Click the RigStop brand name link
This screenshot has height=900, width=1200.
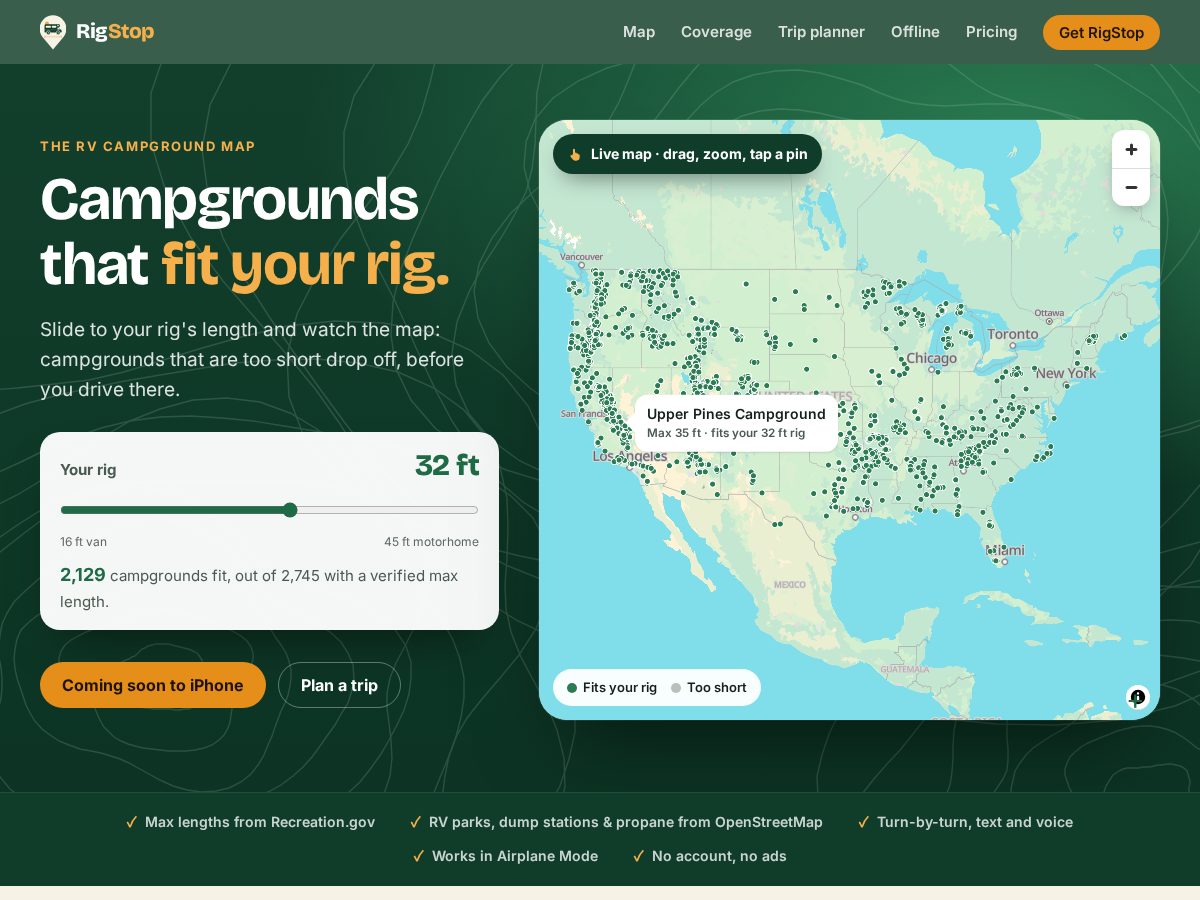115,32
